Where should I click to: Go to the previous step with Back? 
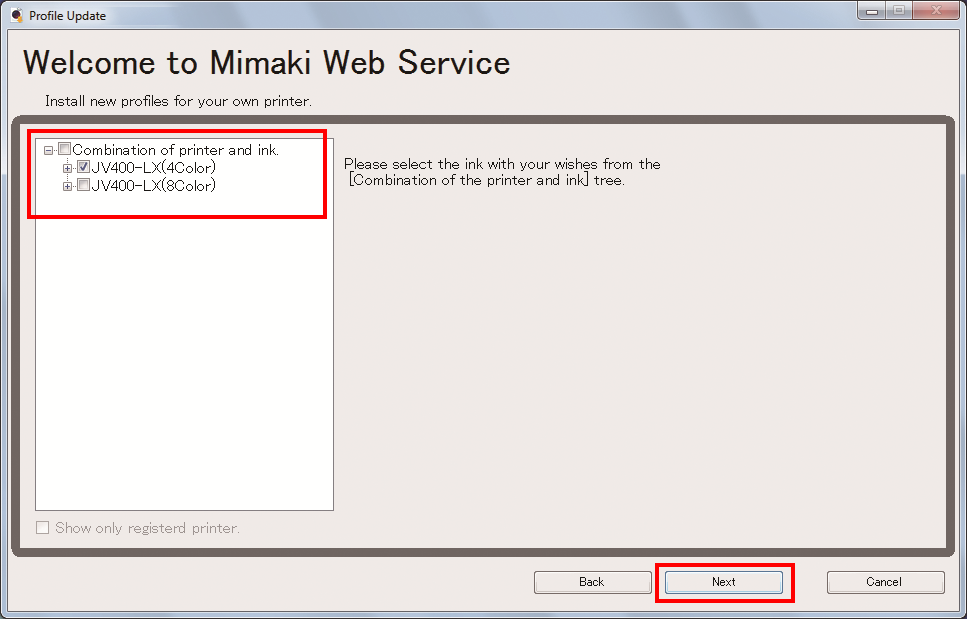[x=592, y=582]
